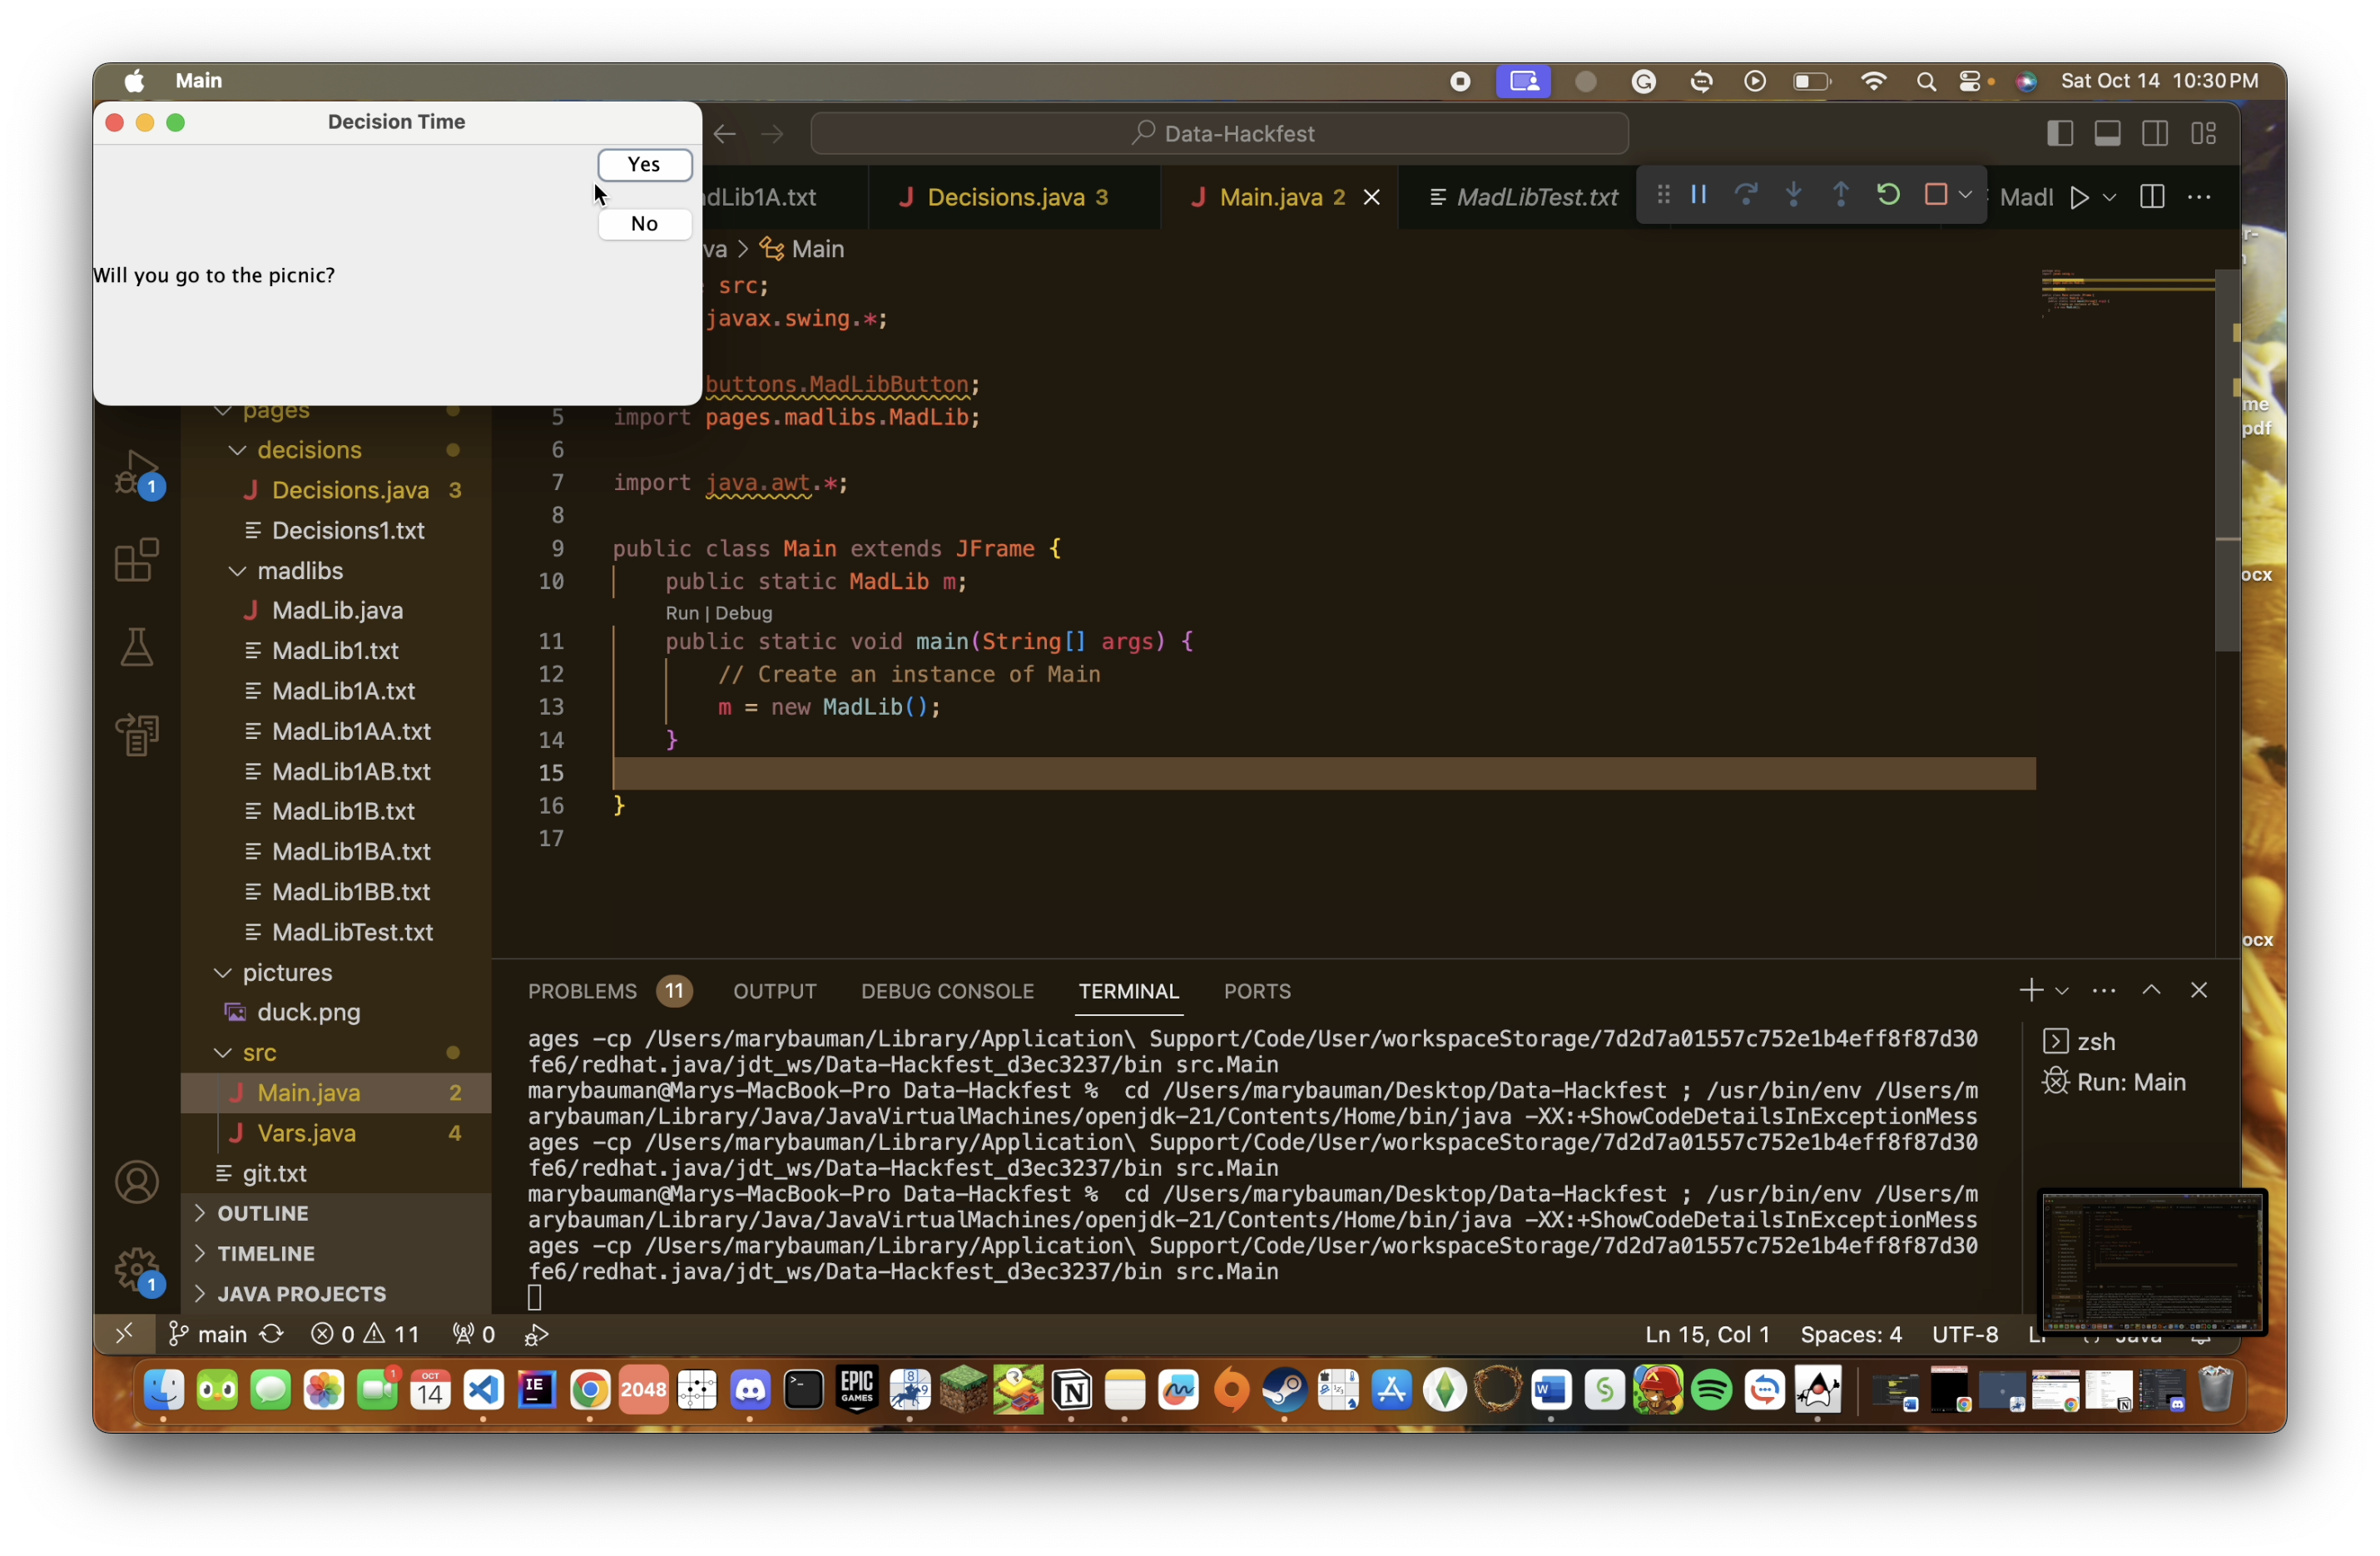This screenshot has width=2380, height=1556.
Task: Open the new terminal dropdown arrow
Action: [x=2061, y=991]
